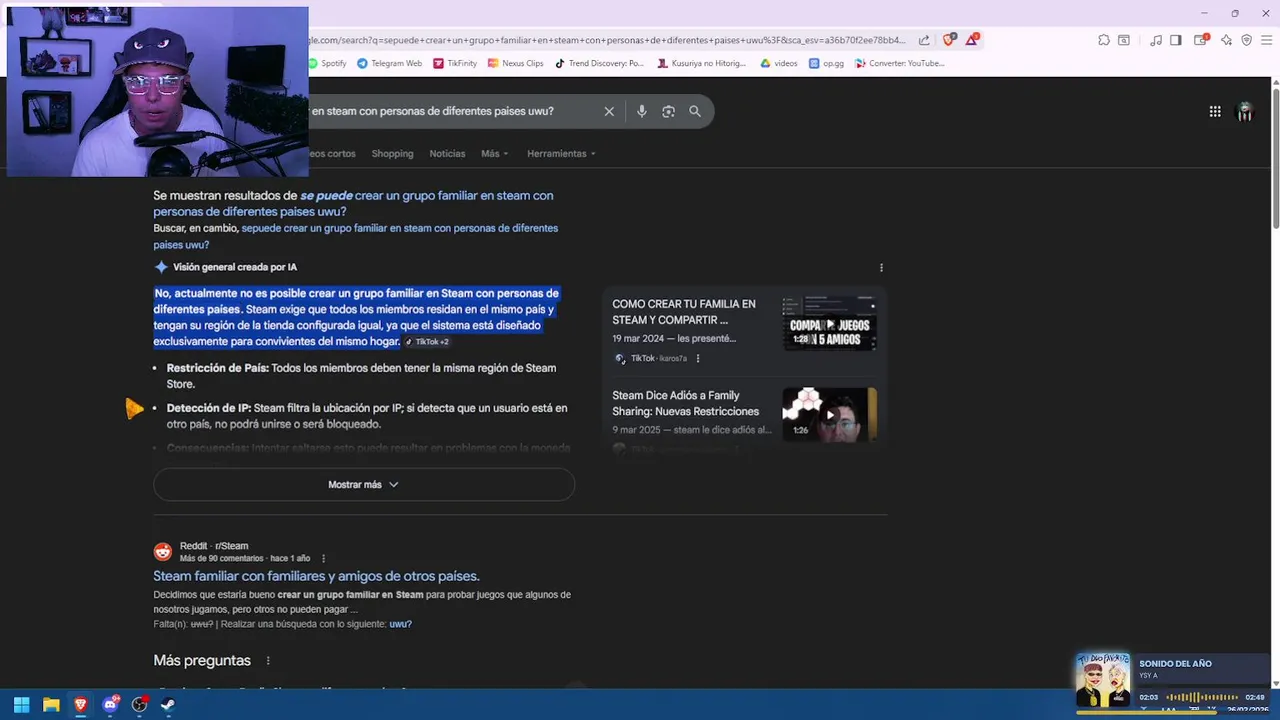Open options for the first TikTok video result
The height and width of the screenshot is (720, 1280).
click(698, 358)
